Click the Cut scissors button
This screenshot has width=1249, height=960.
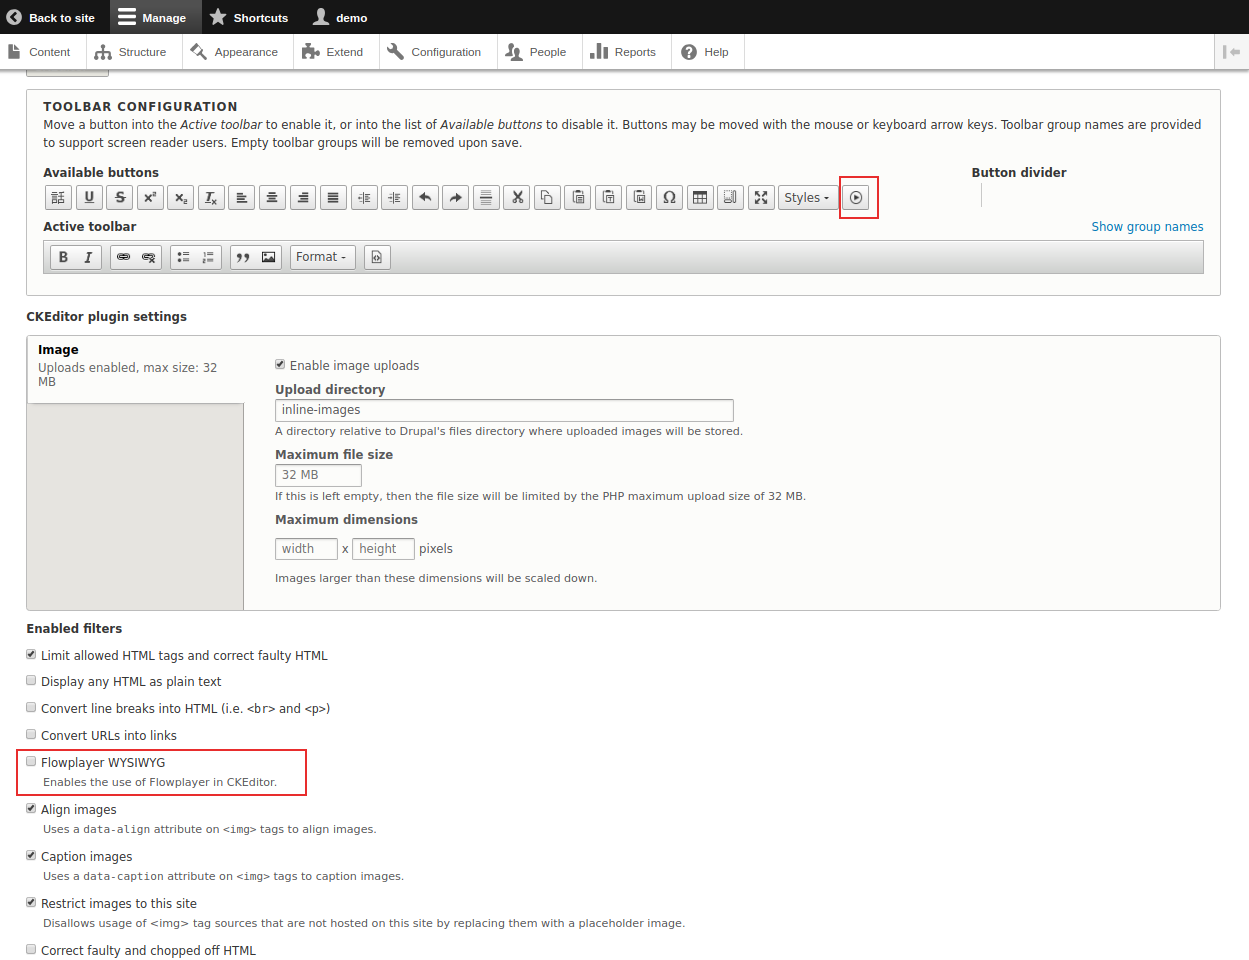tap(517, 198)
